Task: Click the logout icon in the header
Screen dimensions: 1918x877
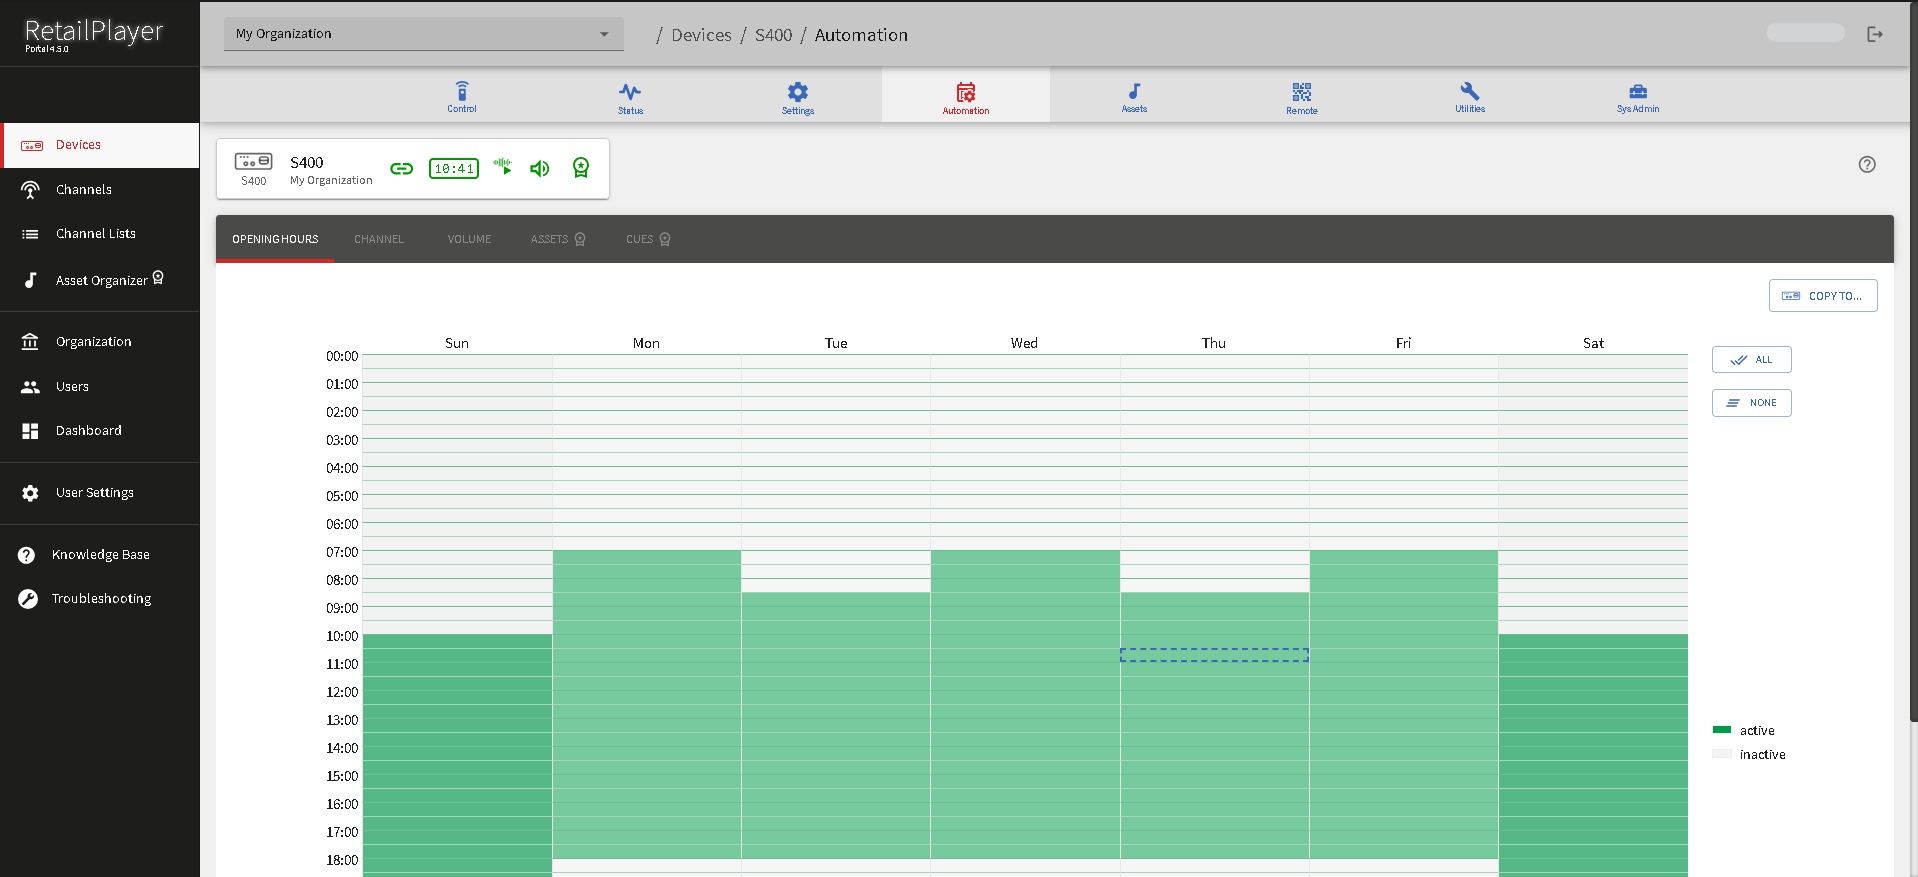Action: coord(1874,34)
